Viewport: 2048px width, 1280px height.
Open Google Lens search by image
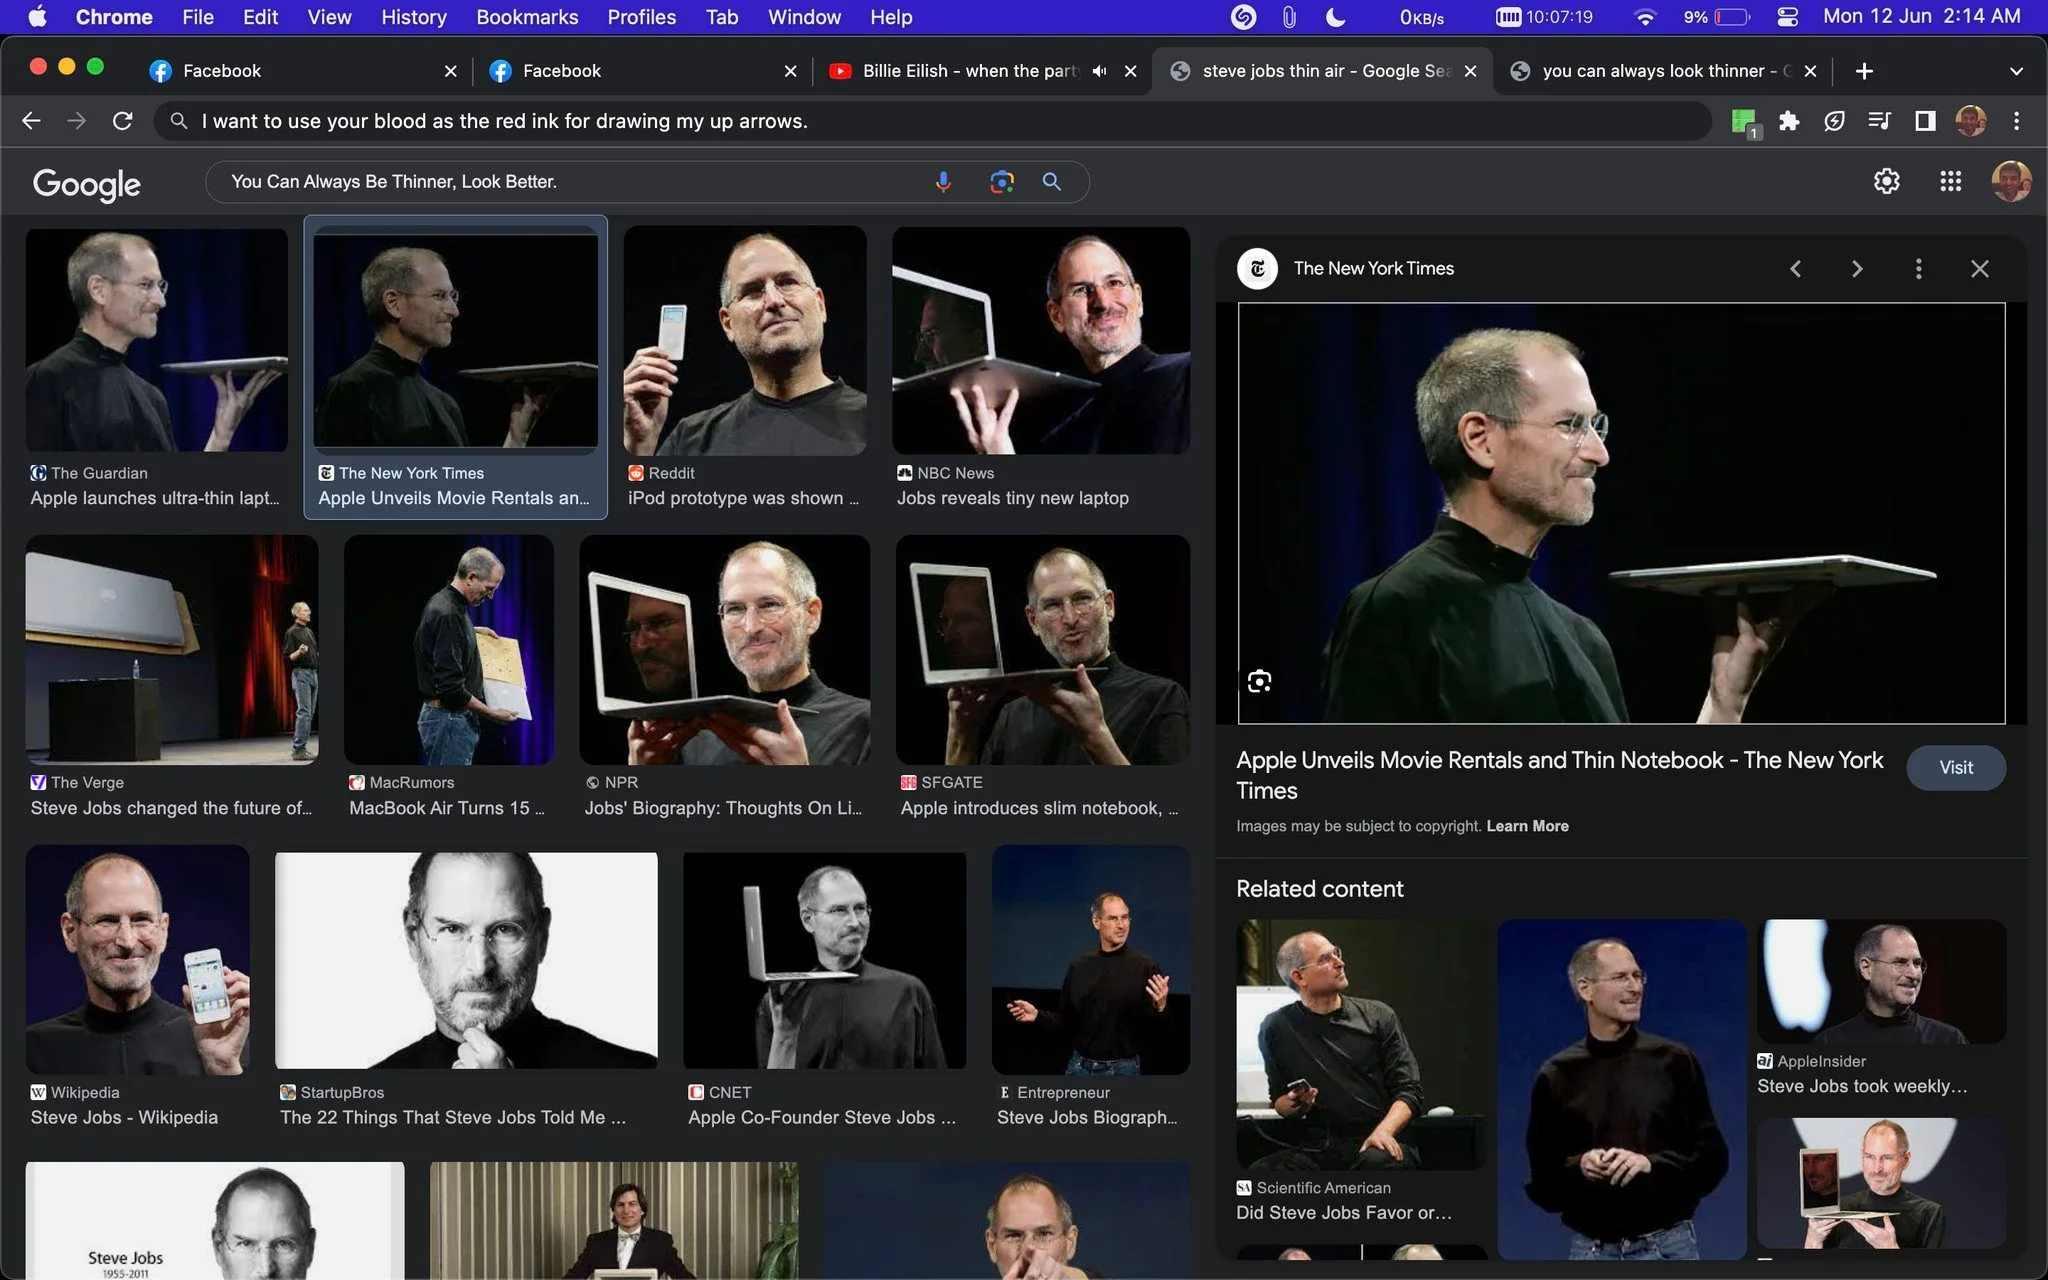[x=1001, y=182]
